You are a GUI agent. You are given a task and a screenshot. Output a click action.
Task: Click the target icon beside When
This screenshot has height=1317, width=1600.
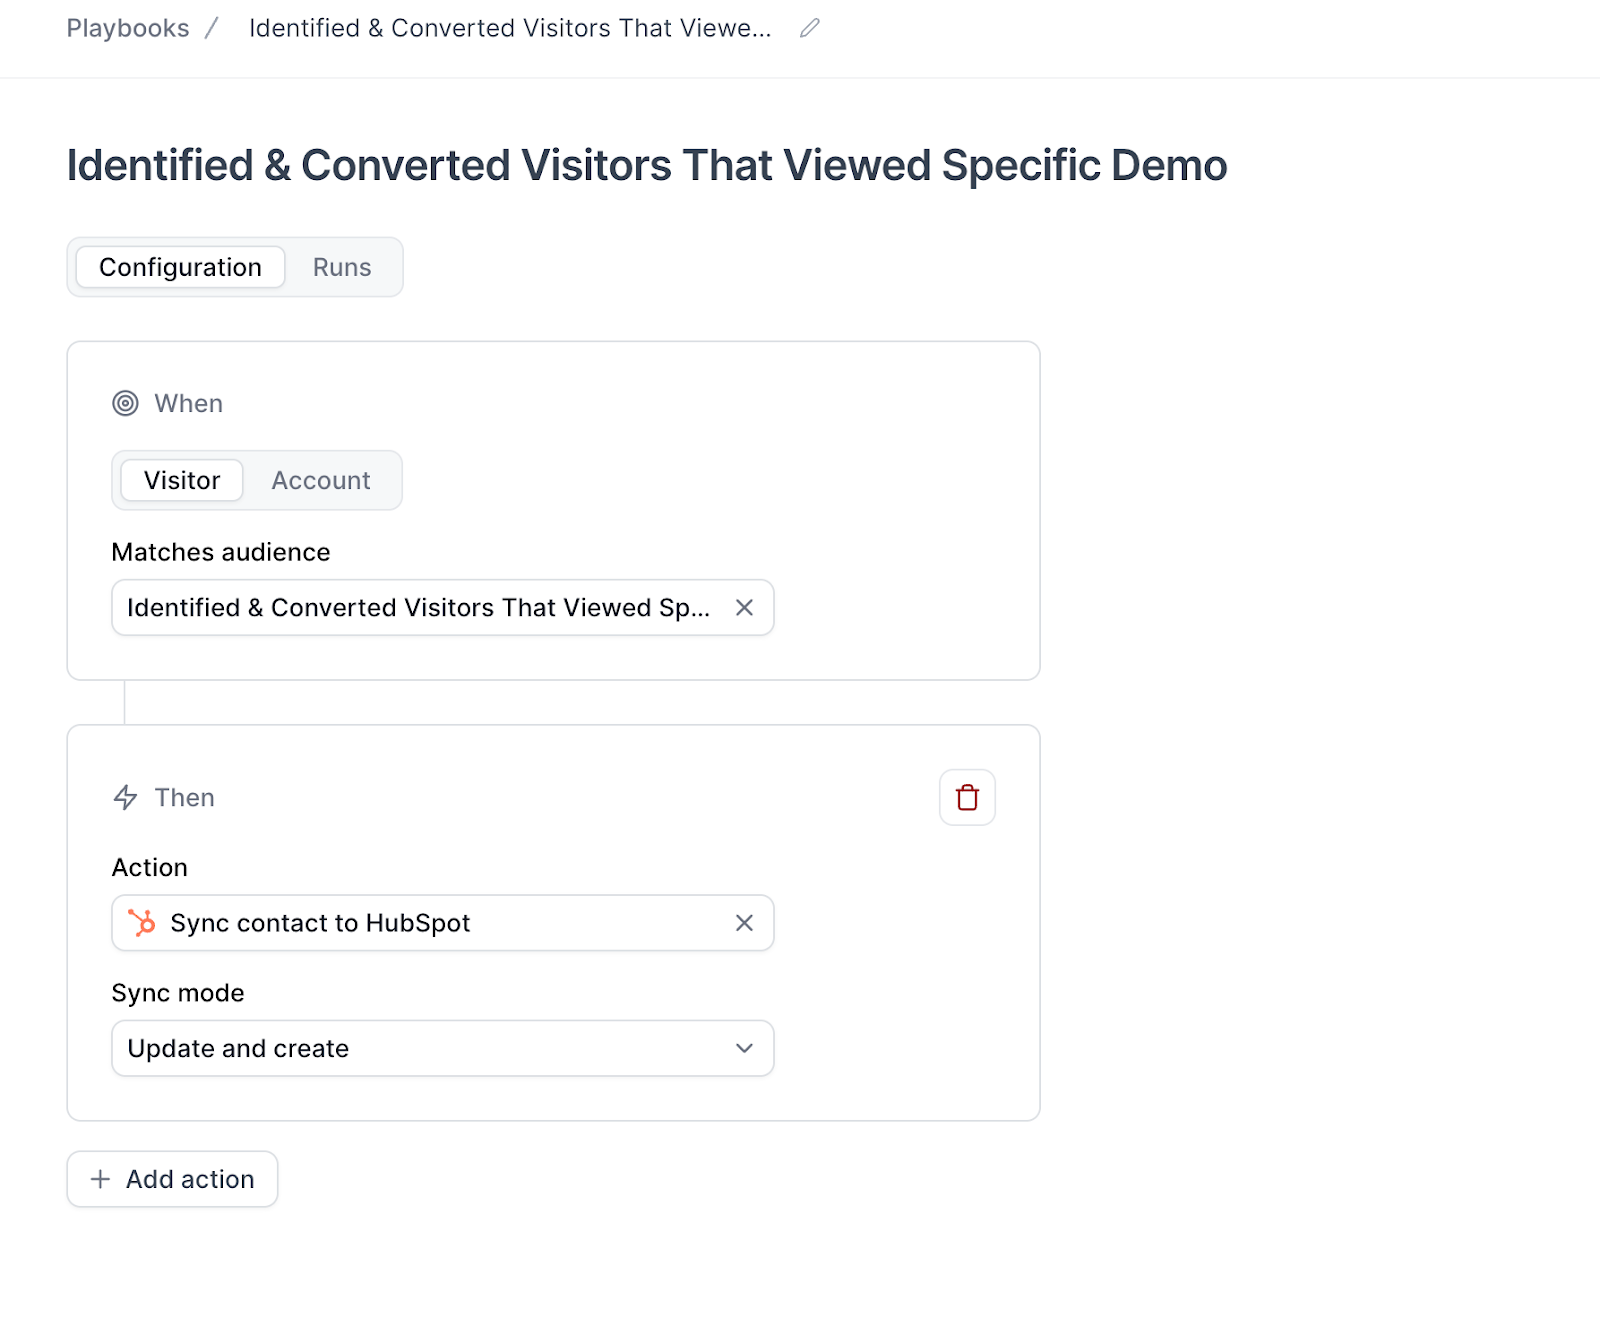coord(125,404)
